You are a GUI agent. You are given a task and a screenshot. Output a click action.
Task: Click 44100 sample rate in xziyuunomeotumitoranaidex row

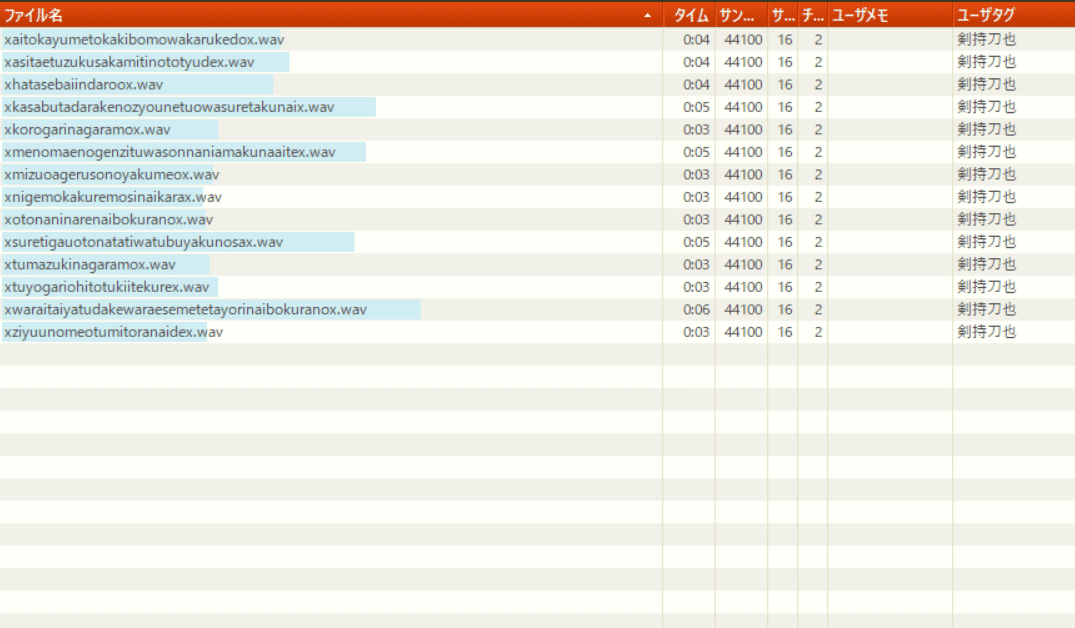[x=743, y=333]
